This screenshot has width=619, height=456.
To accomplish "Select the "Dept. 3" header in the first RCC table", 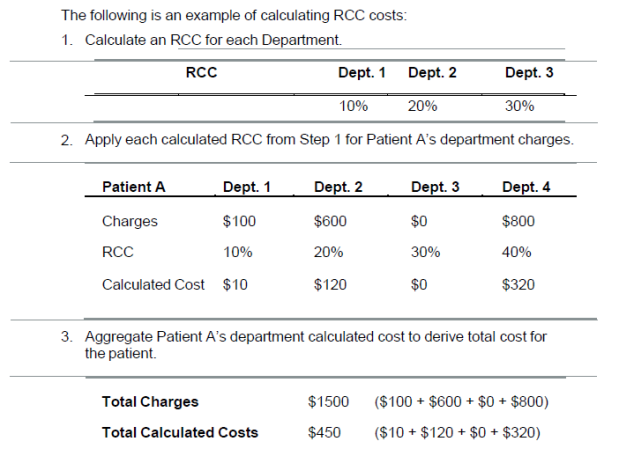I will [x=529, y=73].
